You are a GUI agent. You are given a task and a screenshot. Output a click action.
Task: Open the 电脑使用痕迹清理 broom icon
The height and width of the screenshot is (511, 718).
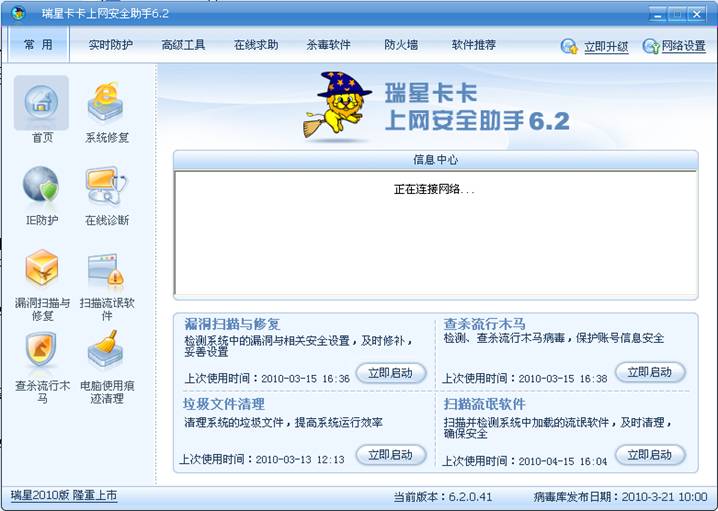pyautogui.click(x=106, y=349)
